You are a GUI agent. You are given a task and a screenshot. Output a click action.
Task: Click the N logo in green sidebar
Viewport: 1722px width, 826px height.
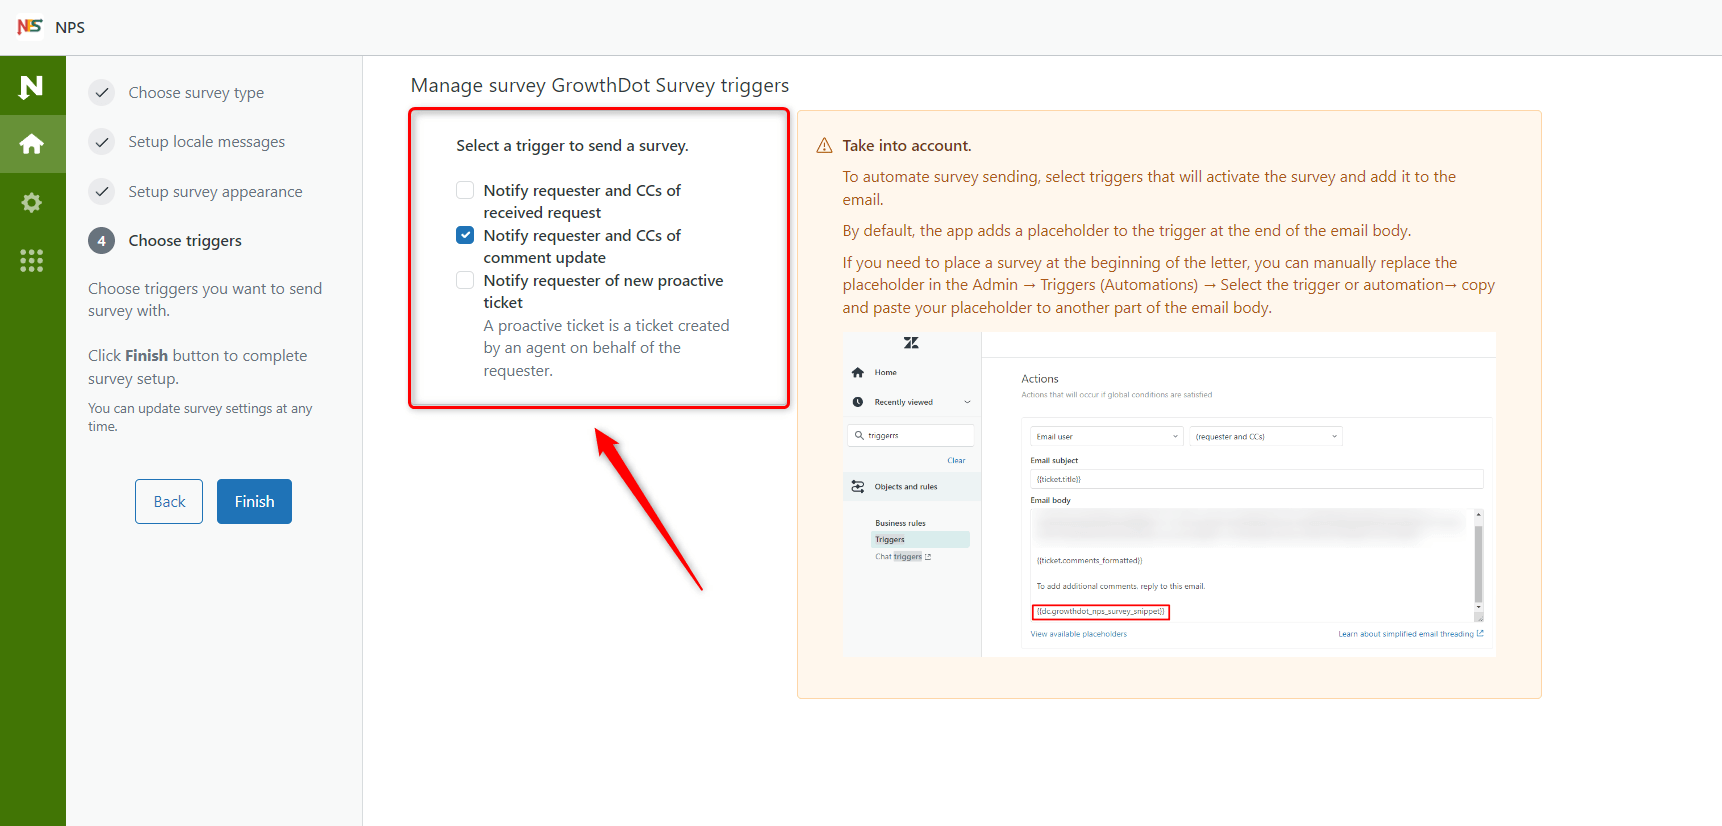pos(32,87)
